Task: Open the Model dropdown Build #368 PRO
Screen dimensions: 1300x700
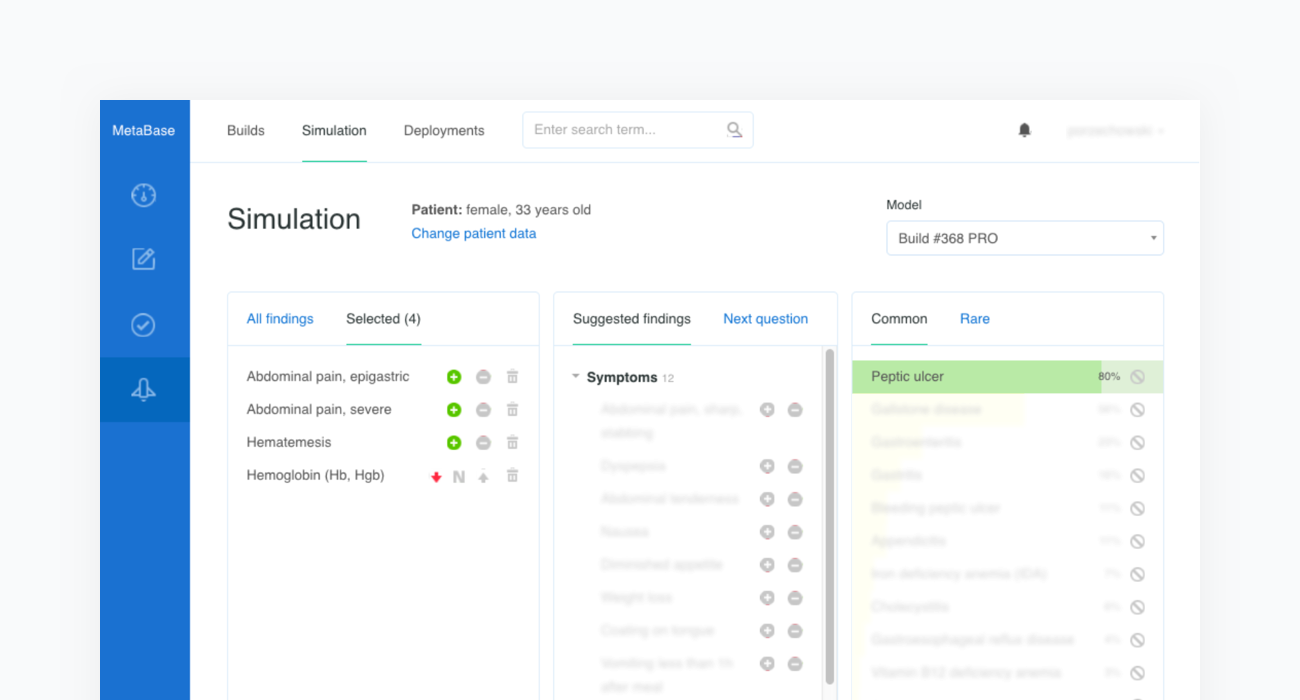Action: [x=1025, y=238]
